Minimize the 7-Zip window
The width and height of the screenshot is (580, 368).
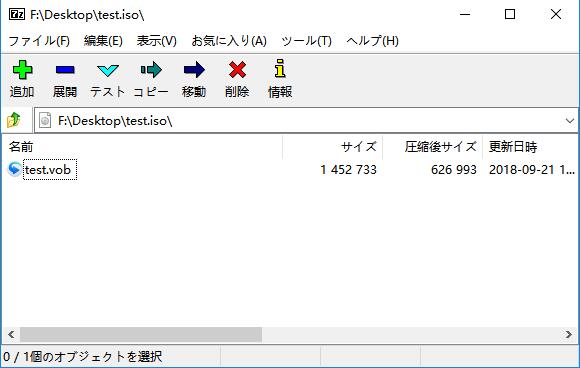tap(465, 14)
